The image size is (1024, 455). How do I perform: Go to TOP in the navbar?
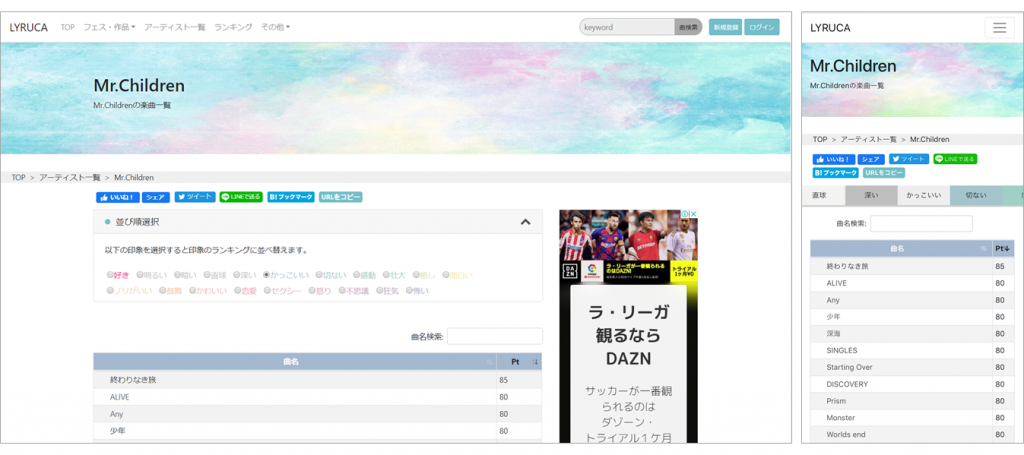coord(67,27)
